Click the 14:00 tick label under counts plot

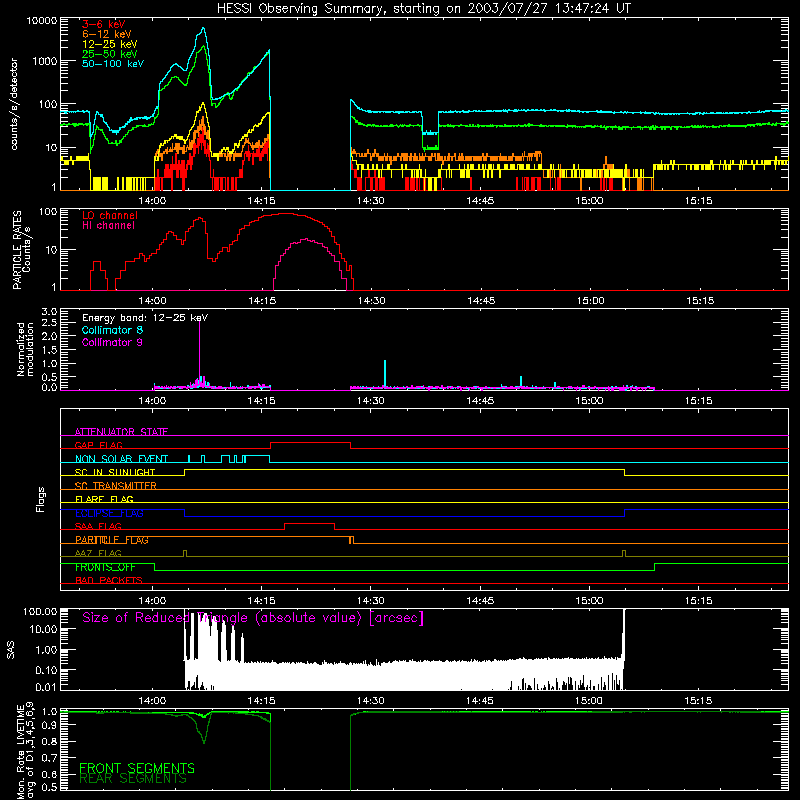tap(152, 201)
